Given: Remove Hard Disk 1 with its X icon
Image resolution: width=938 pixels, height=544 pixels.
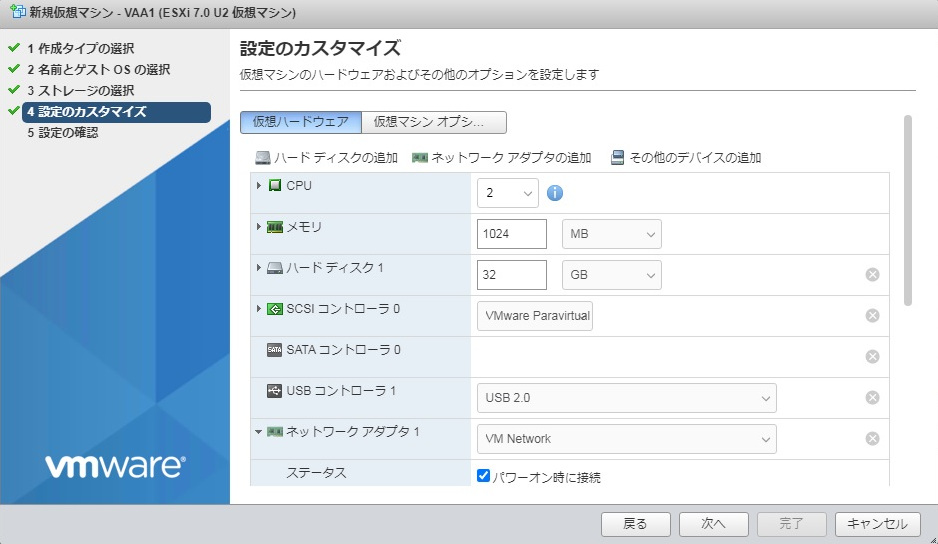Looking at the screenshot, I should [x=872, y=275].
